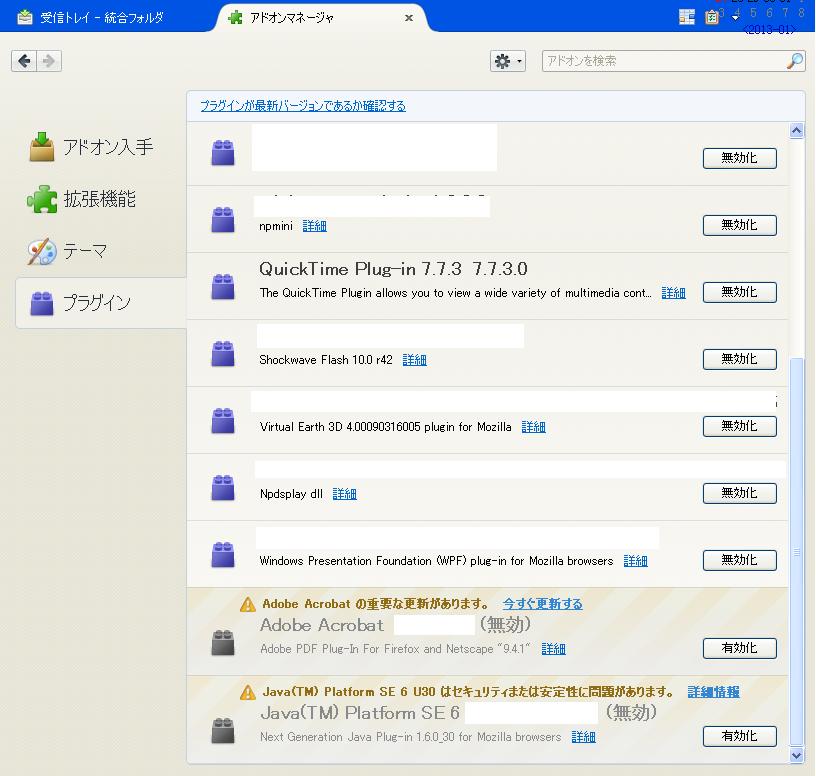Click the plugin list scrollbar up arrow
This screenshot has height=776, width=816.
(796, 130)
